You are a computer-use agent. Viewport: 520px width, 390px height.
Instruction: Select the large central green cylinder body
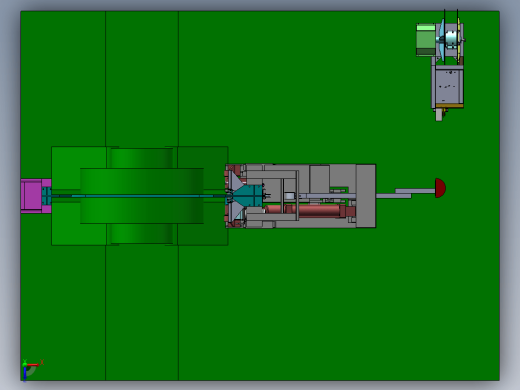tap(142, 196)
